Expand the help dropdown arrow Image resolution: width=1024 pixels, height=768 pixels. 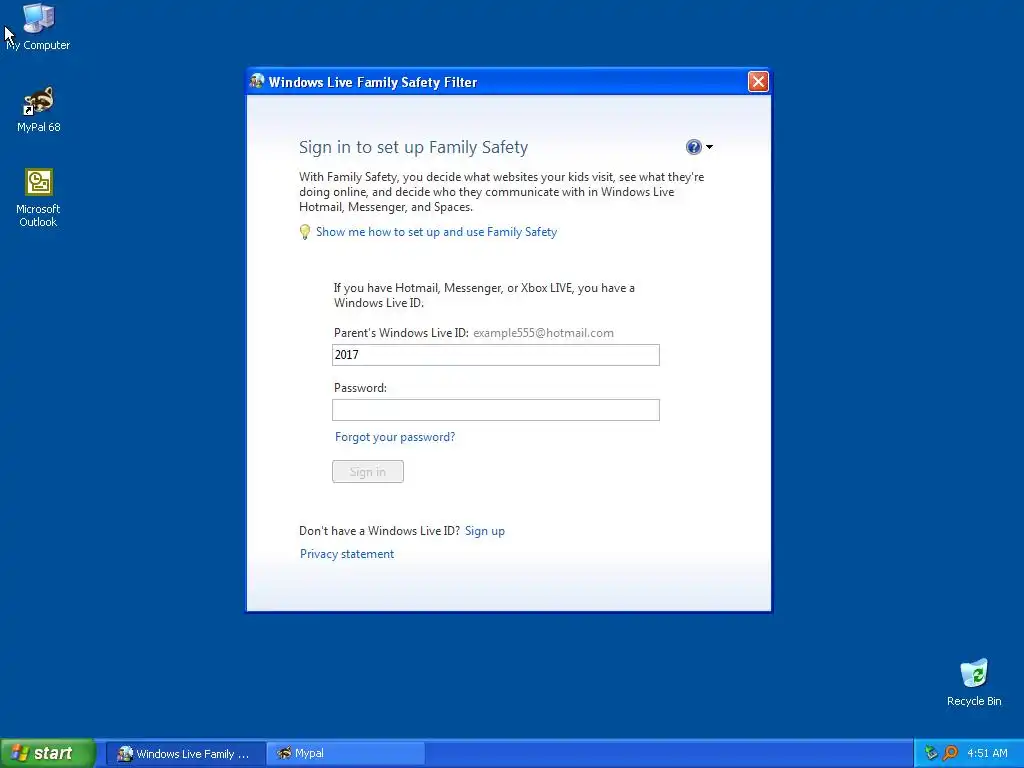tap(709, 147)
